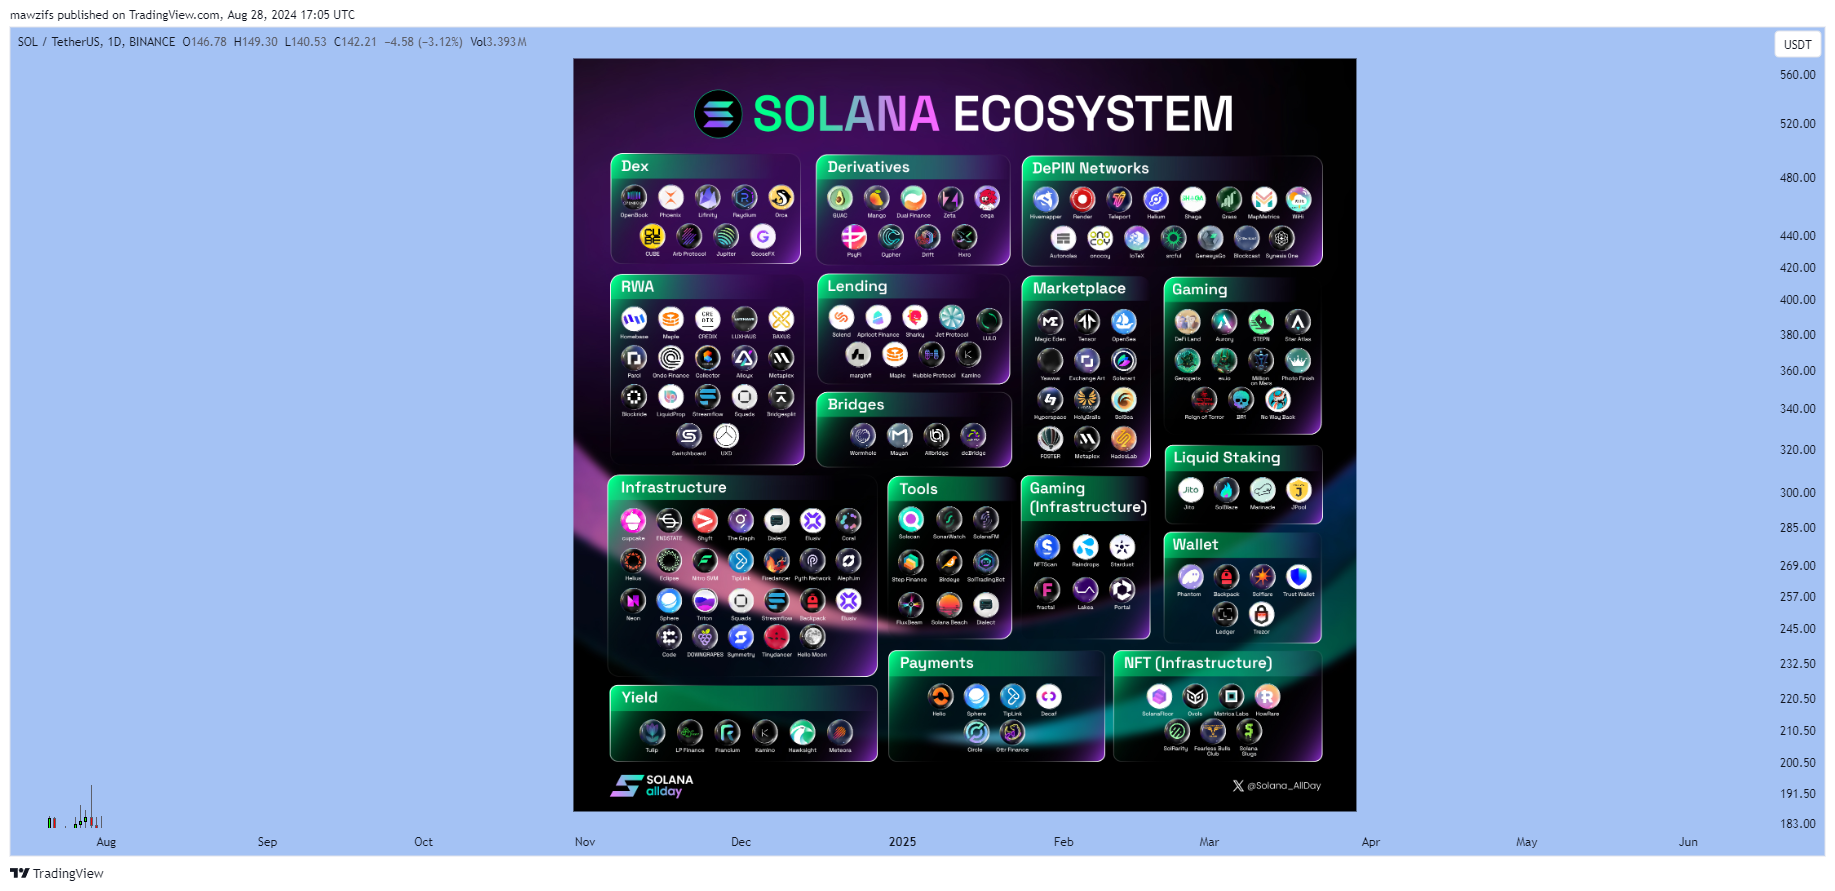Click the 'Derivatives' section heading
The height and width of the screenshot is (891, 1835).
click(x=868, y=167)
